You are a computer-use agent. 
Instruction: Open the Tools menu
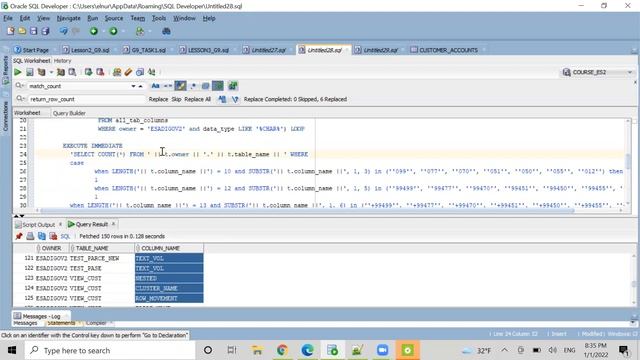tap(159, 18)
